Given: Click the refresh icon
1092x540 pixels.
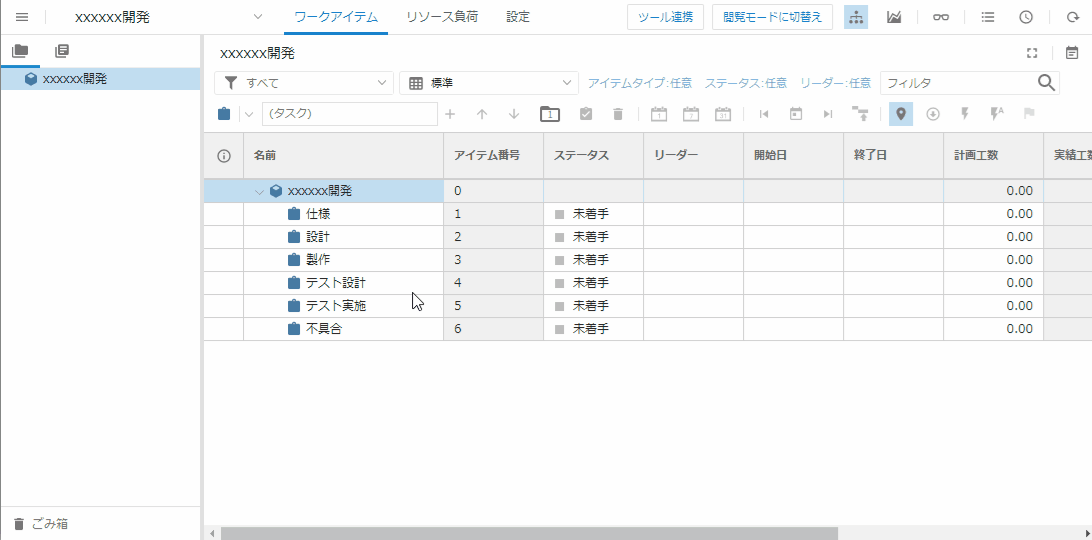Looking at the screenshot, I should point(1072,17).
